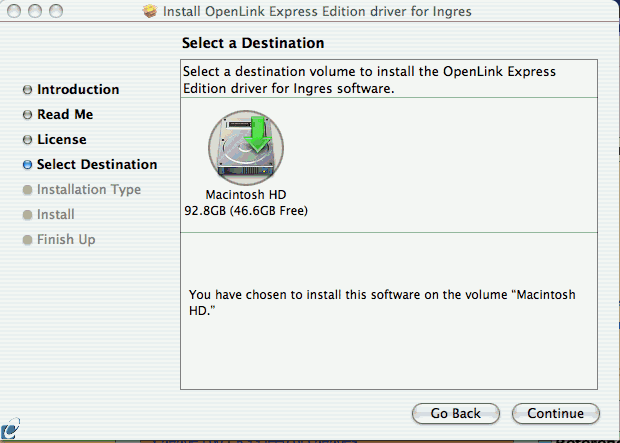This screenshot has width=620, height=443.
Task: Click the Introduction step bullet
Action: pyautogui.click(x=27, y=90)
